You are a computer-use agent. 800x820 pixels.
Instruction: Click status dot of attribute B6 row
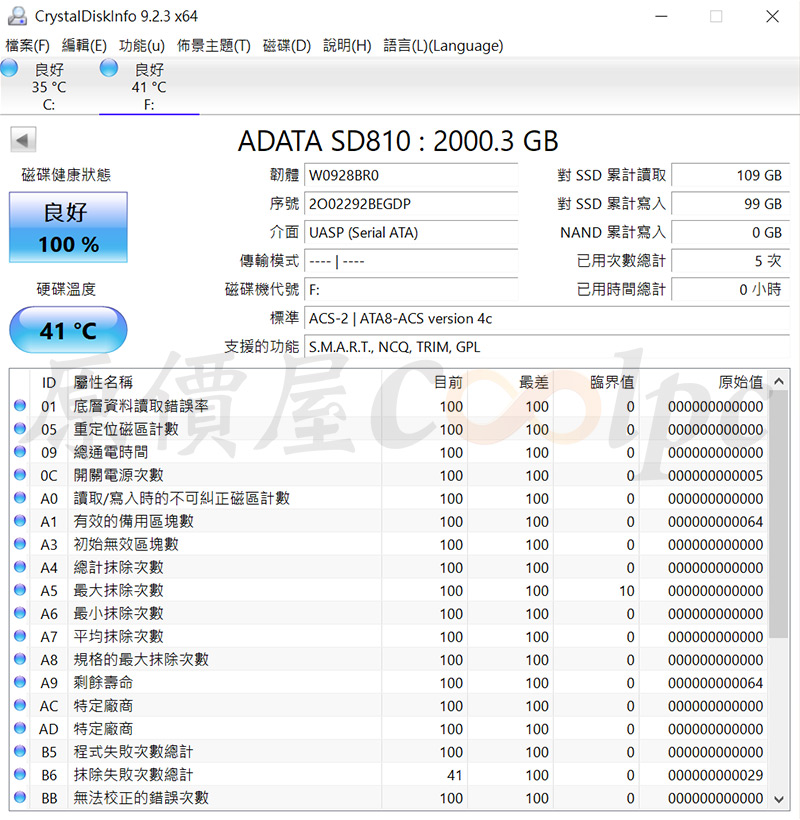coord(20,774)
